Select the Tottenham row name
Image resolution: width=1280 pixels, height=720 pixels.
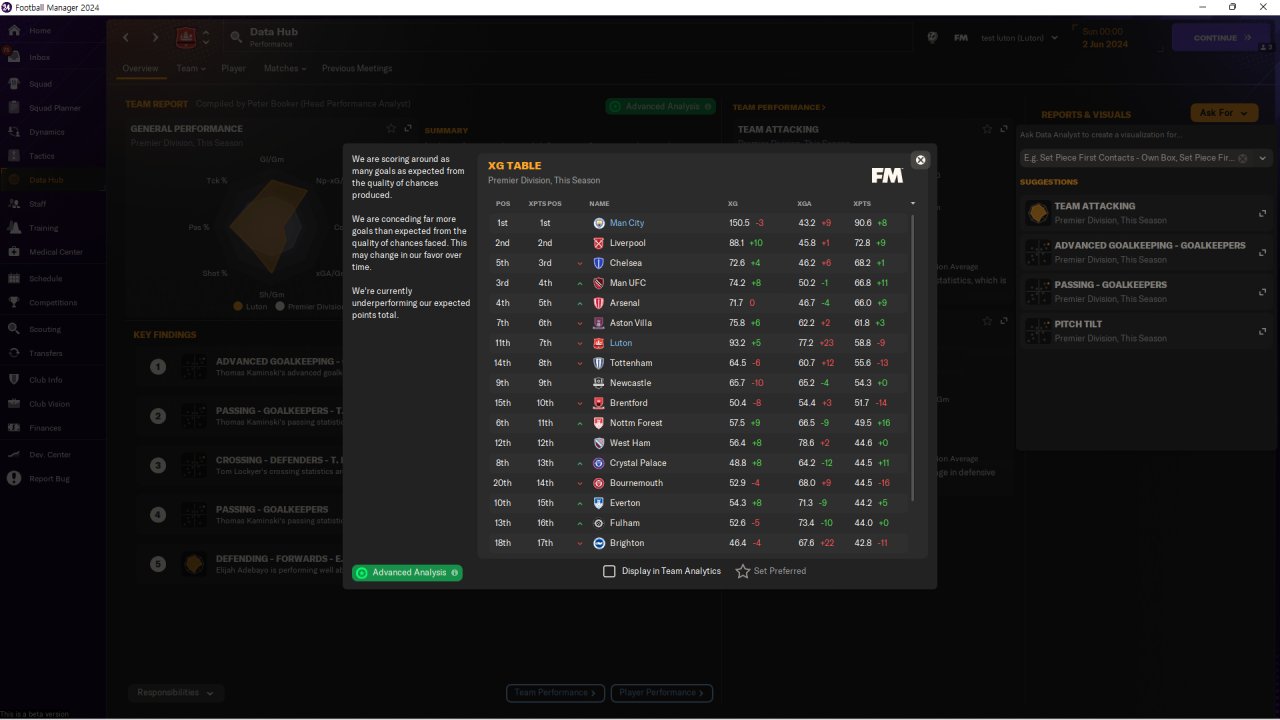[x=631, y=363]
